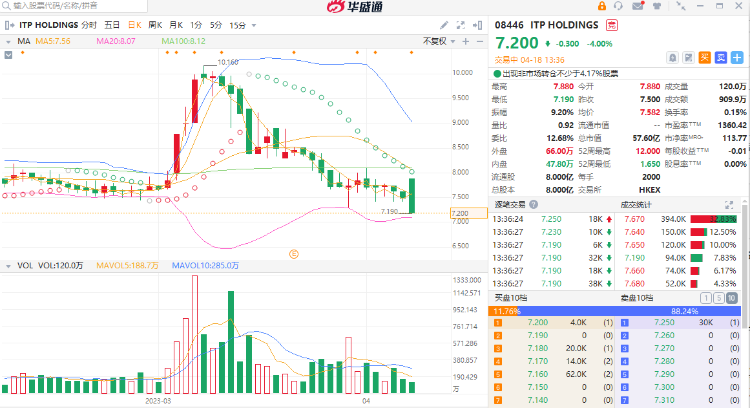Image resolution: width=750 pixels, height=408 pixels.
Task: Click MA100:8.12 indicator label
Action: (x=183, y=42)
